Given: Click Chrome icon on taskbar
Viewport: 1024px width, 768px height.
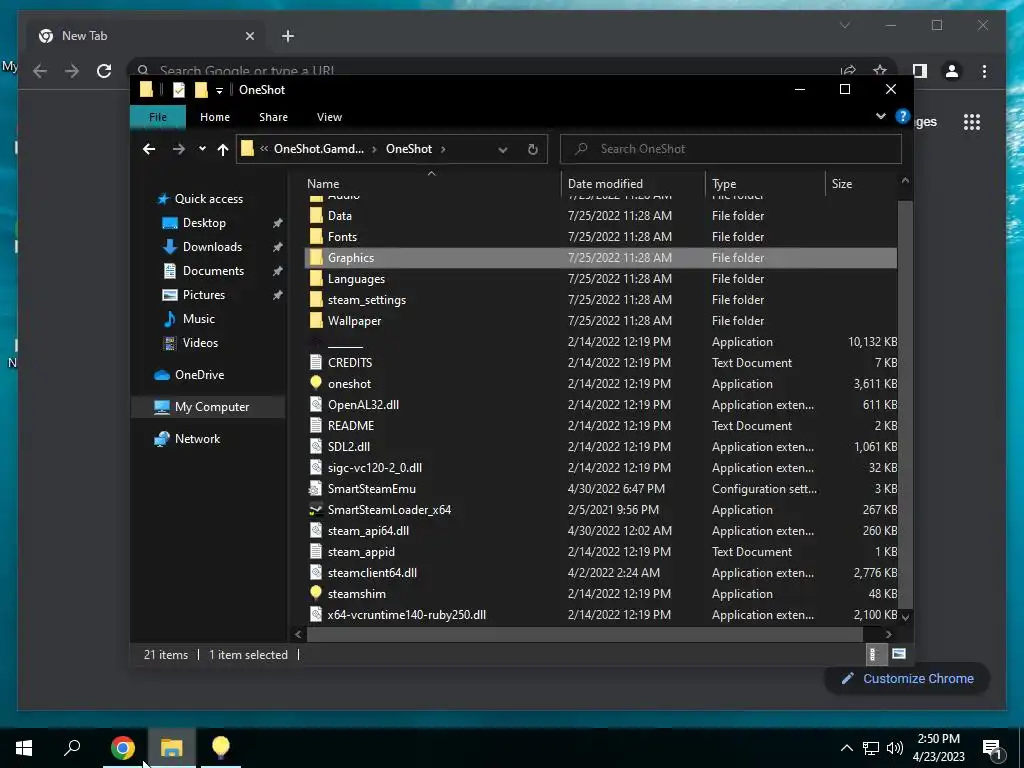Looking at the screenshot, I should pyautogui.click(x=122, y=748).
